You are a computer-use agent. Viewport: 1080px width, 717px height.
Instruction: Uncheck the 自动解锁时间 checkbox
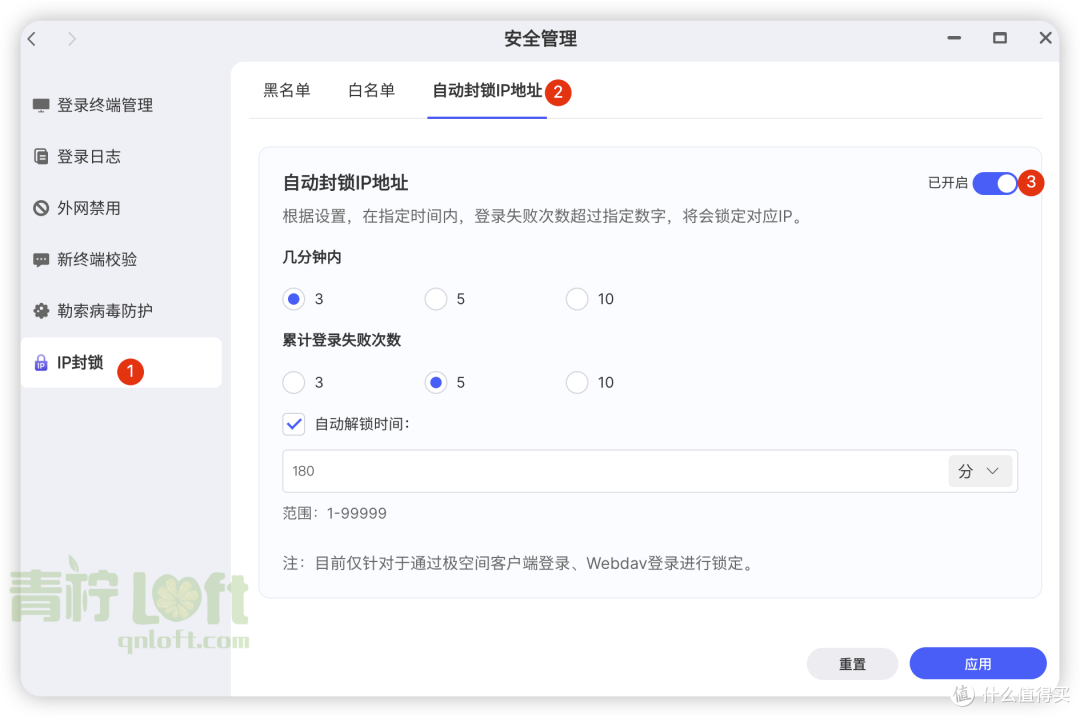pos(294,424)
